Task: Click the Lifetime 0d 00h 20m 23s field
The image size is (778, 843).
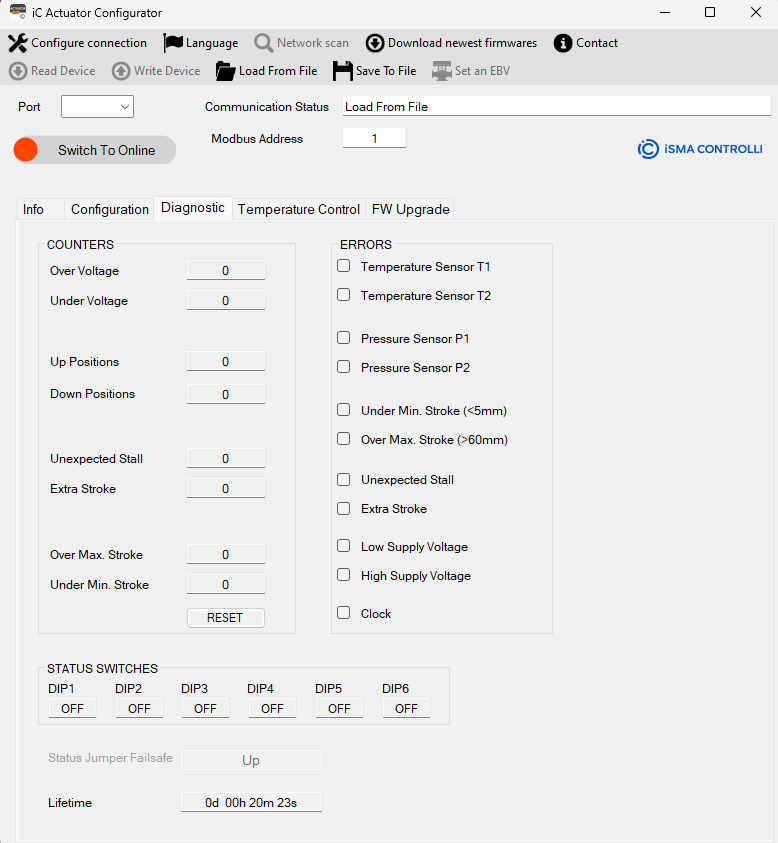Action: point(251,802)
